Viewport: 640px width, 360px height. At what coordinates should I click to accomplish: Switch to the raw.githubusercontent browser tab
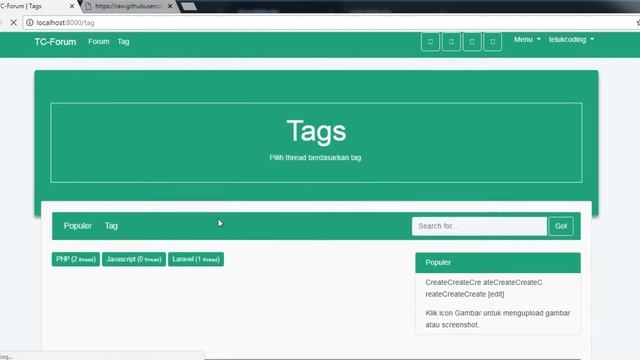(128, 6)
